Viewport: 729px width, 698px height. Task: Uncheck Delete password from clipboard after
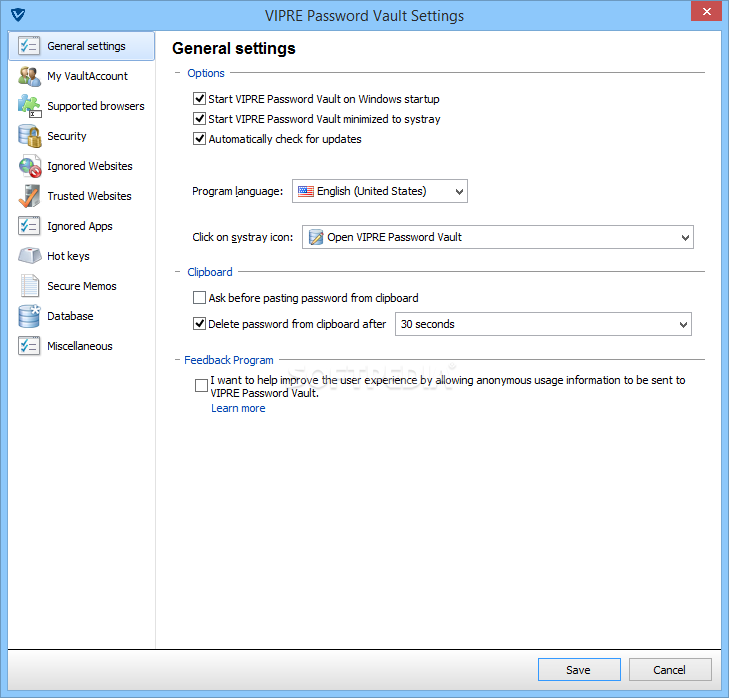point(199,324)
